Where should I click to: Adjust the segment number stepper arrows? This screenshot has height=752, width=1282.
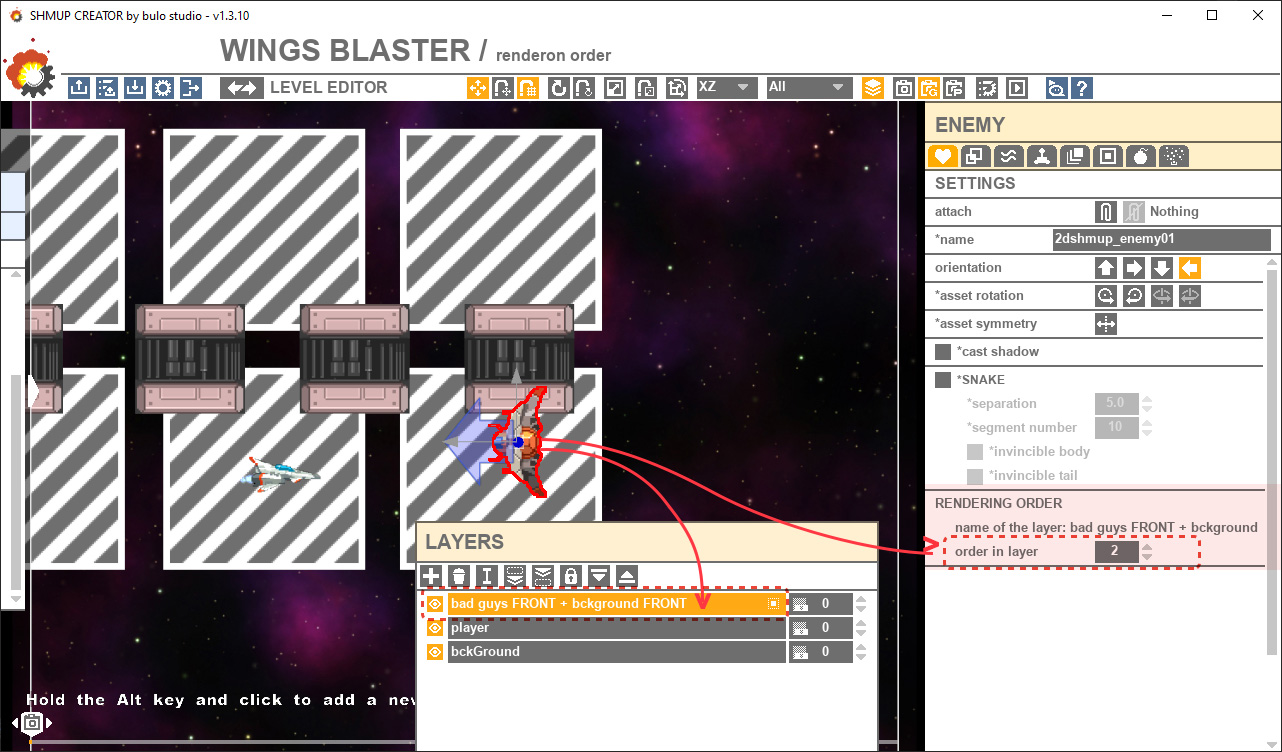1147,428
